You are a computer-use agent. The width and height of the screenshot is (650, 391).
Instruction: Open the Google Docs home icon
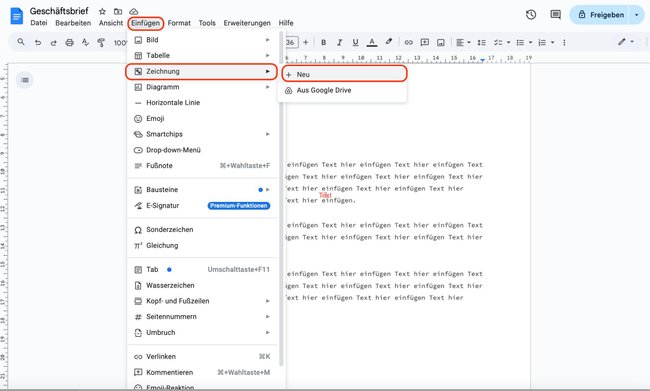tap(17, 16)
